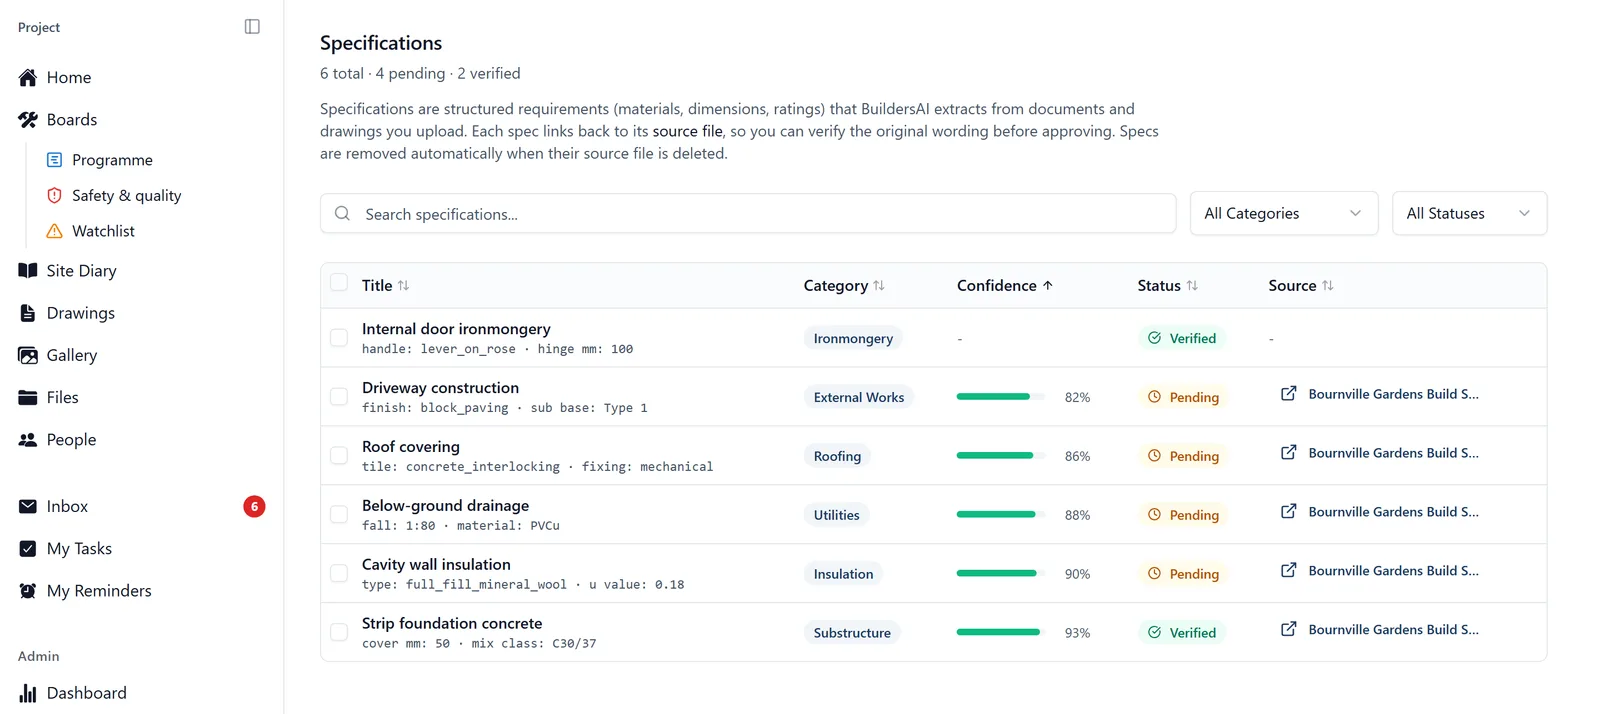This screenshot has width=1600, height=714.
Task: Click the Substructure category tag
Action: pos(852,633)
